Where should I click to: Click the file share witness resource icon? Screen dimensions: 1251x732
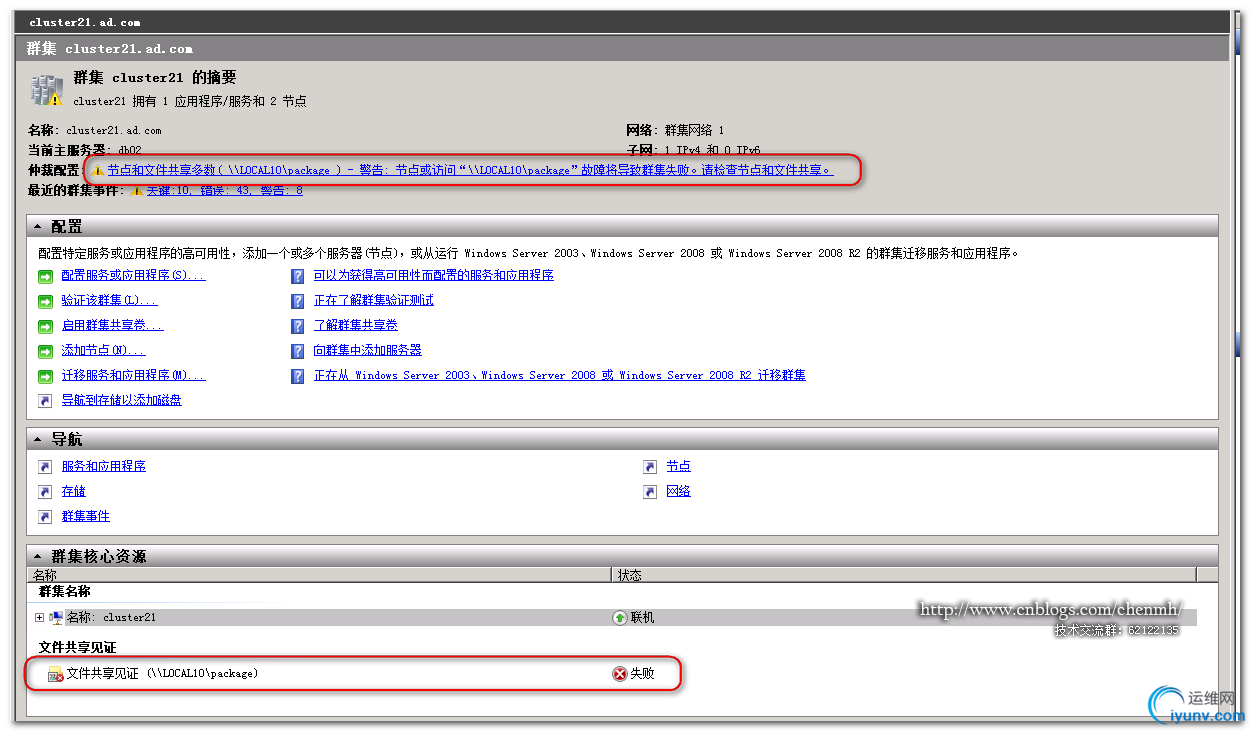pos(55,675)
